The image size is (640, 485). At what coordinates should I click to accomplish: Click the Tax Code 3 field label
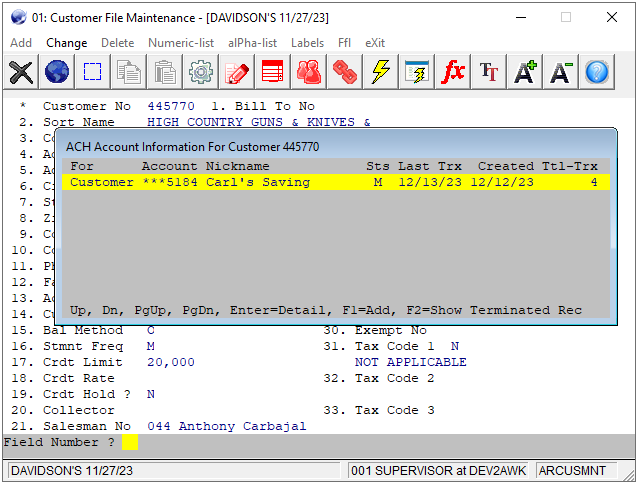(395, 410)
